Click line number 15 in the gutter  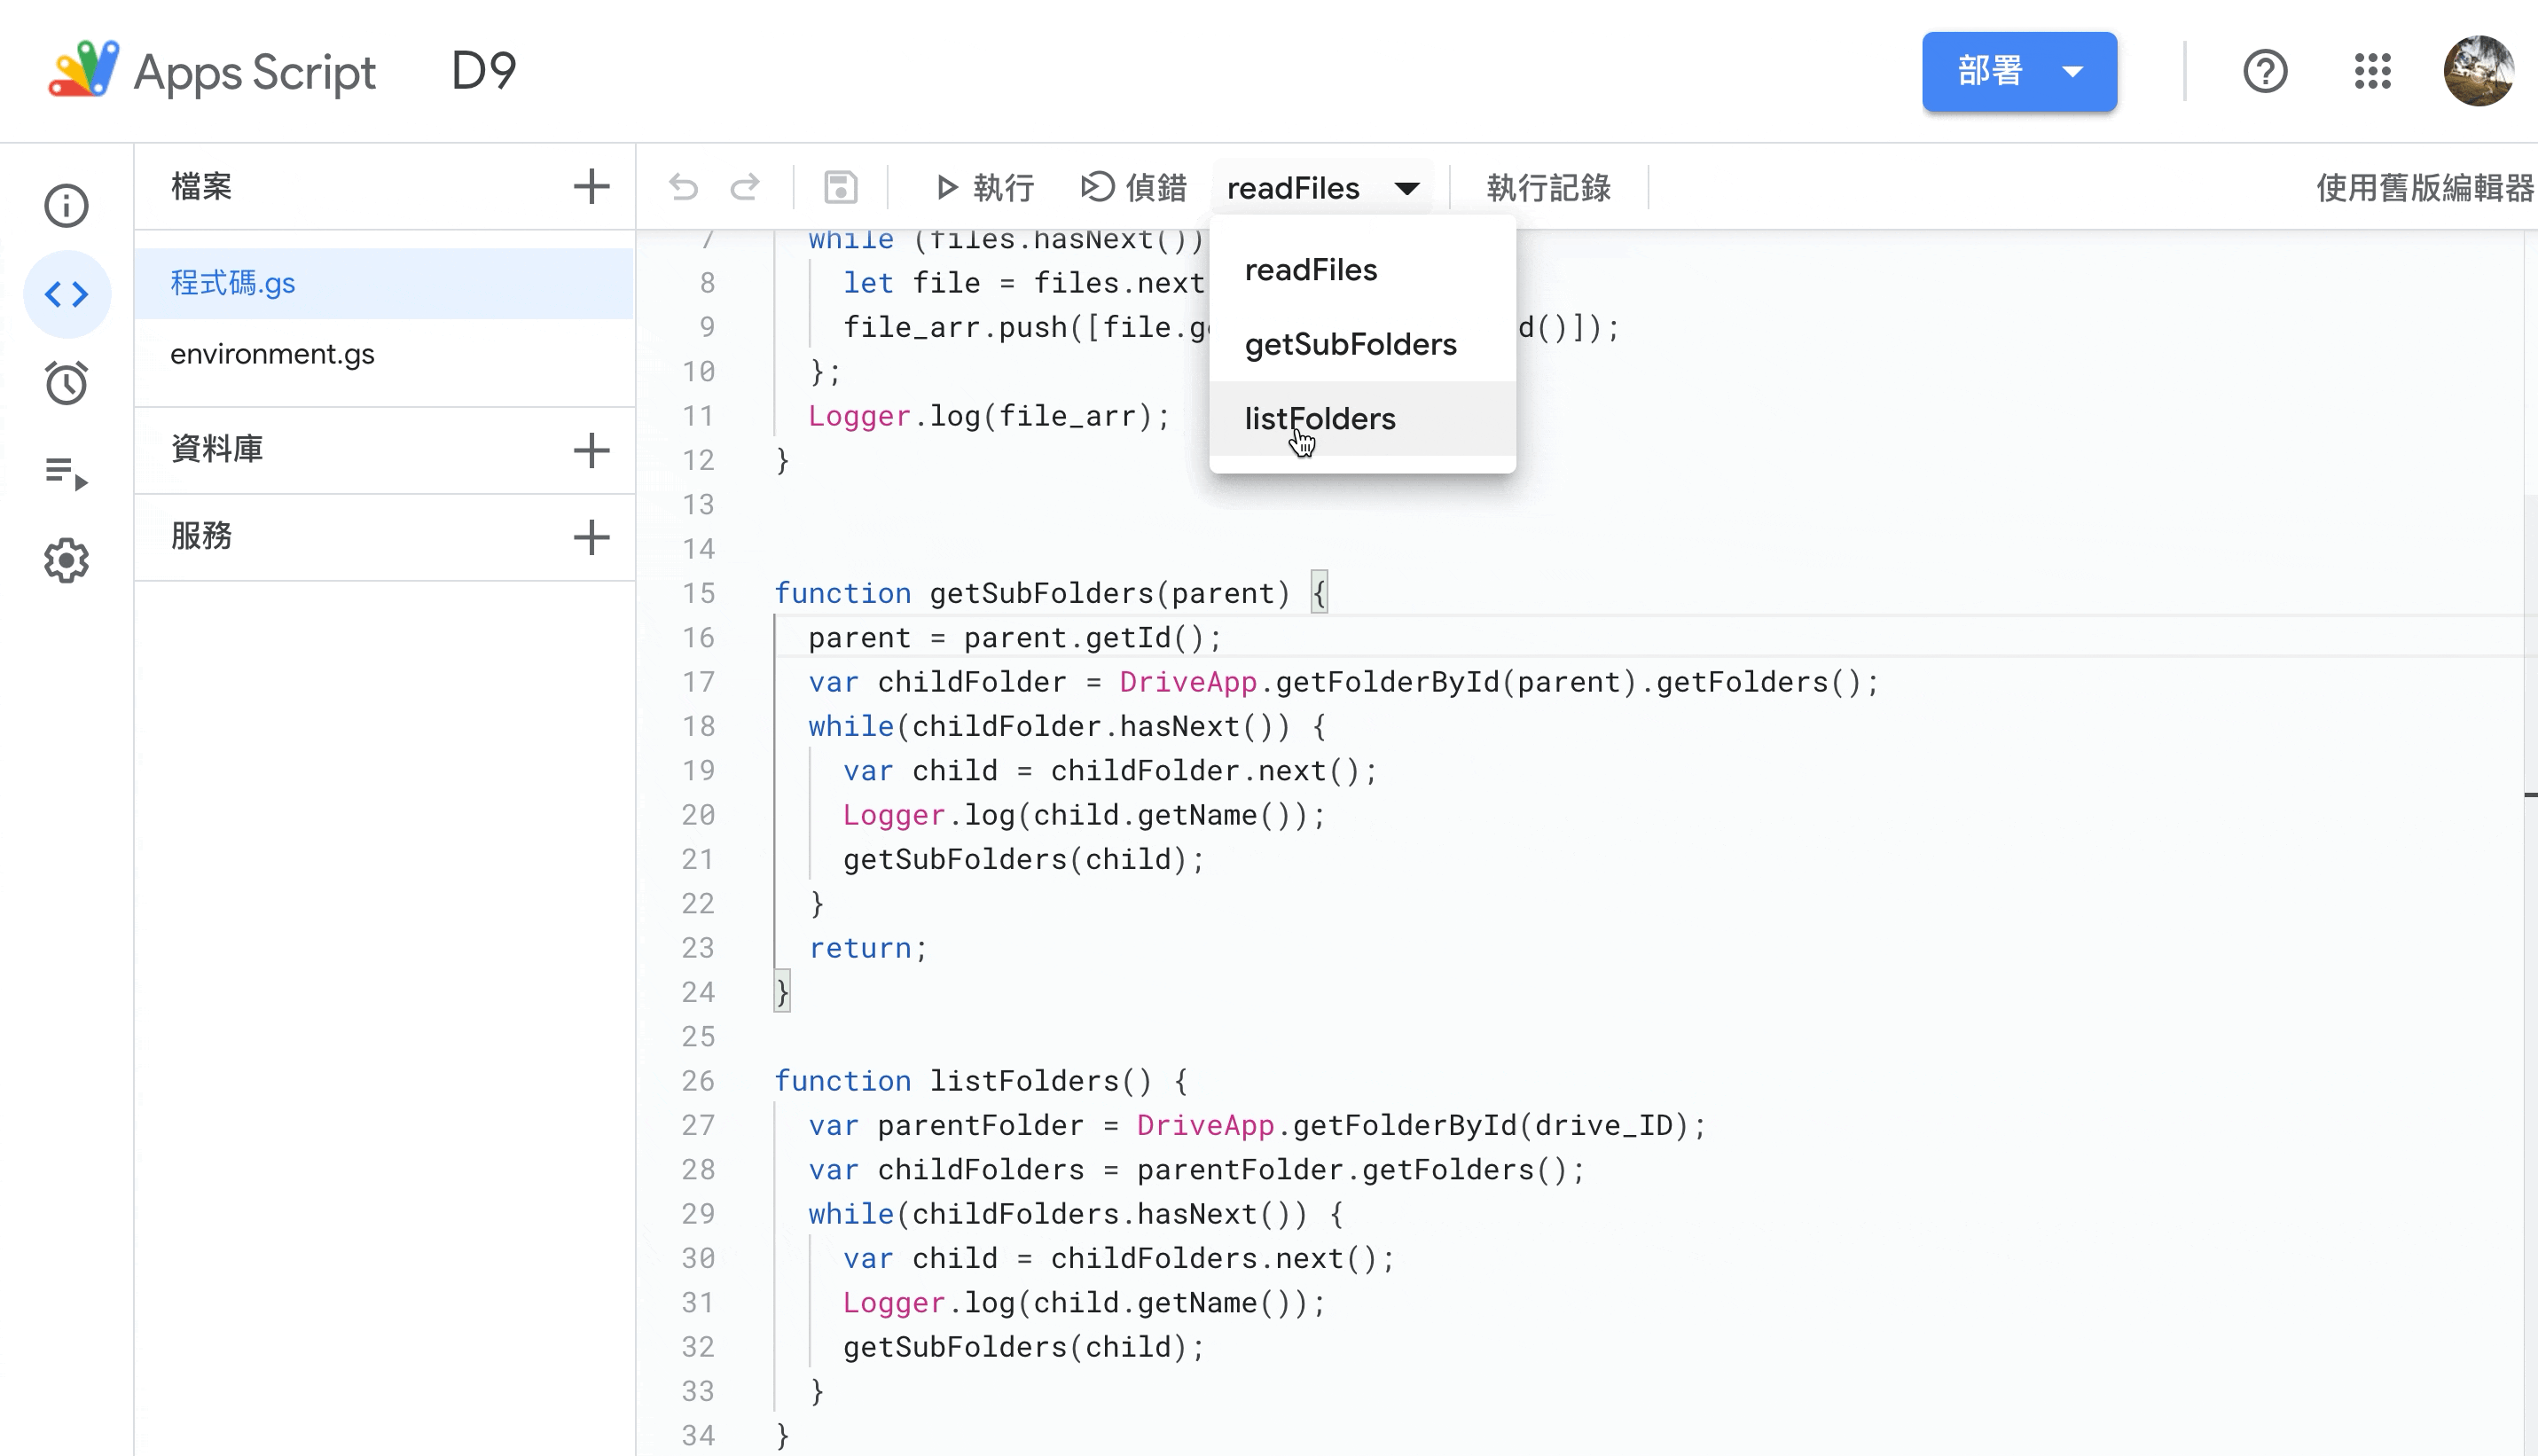pyautogui.click(x=699, y=593)
